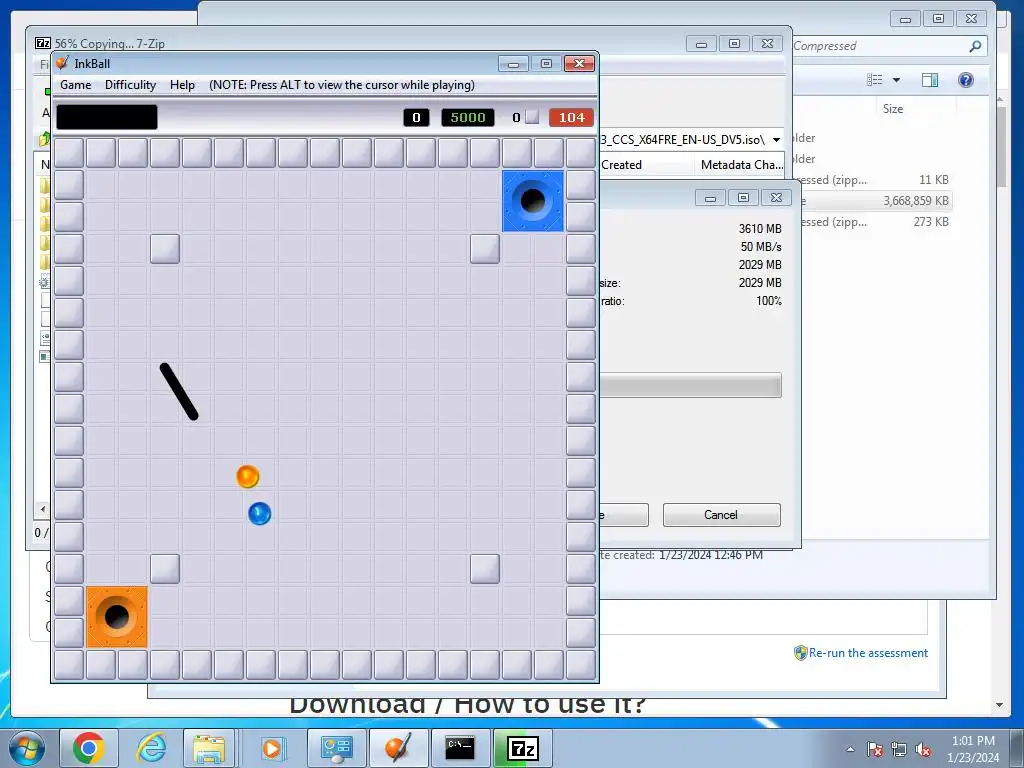1024x768 pixels.
Task: Switch to 7-Zip taskbar icon
Action: coord(522,748)
